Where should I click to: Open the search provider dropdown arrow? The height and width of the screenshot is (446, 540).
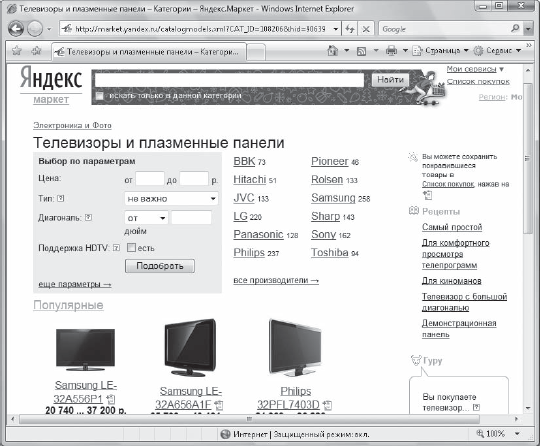528,29
